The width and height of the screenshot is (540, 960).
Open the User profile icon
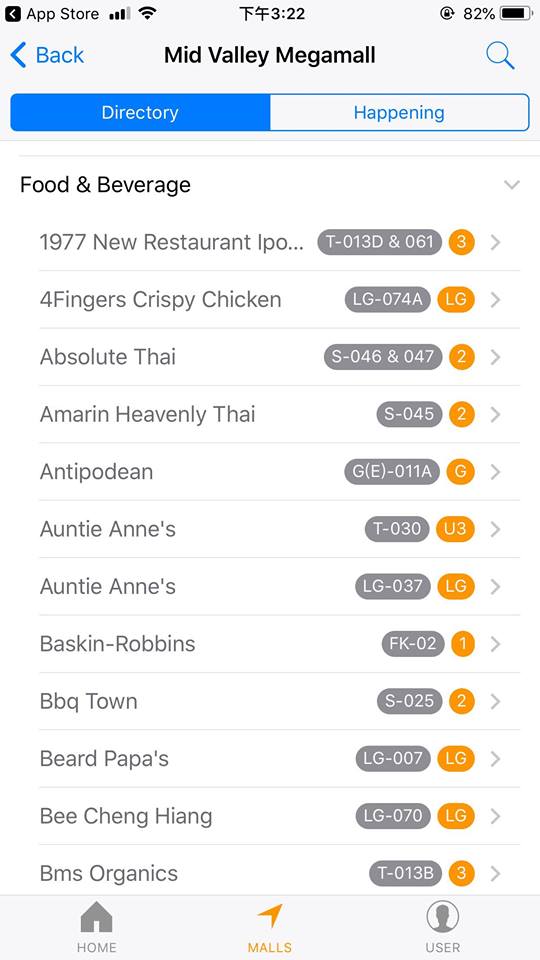click(443, 918)
